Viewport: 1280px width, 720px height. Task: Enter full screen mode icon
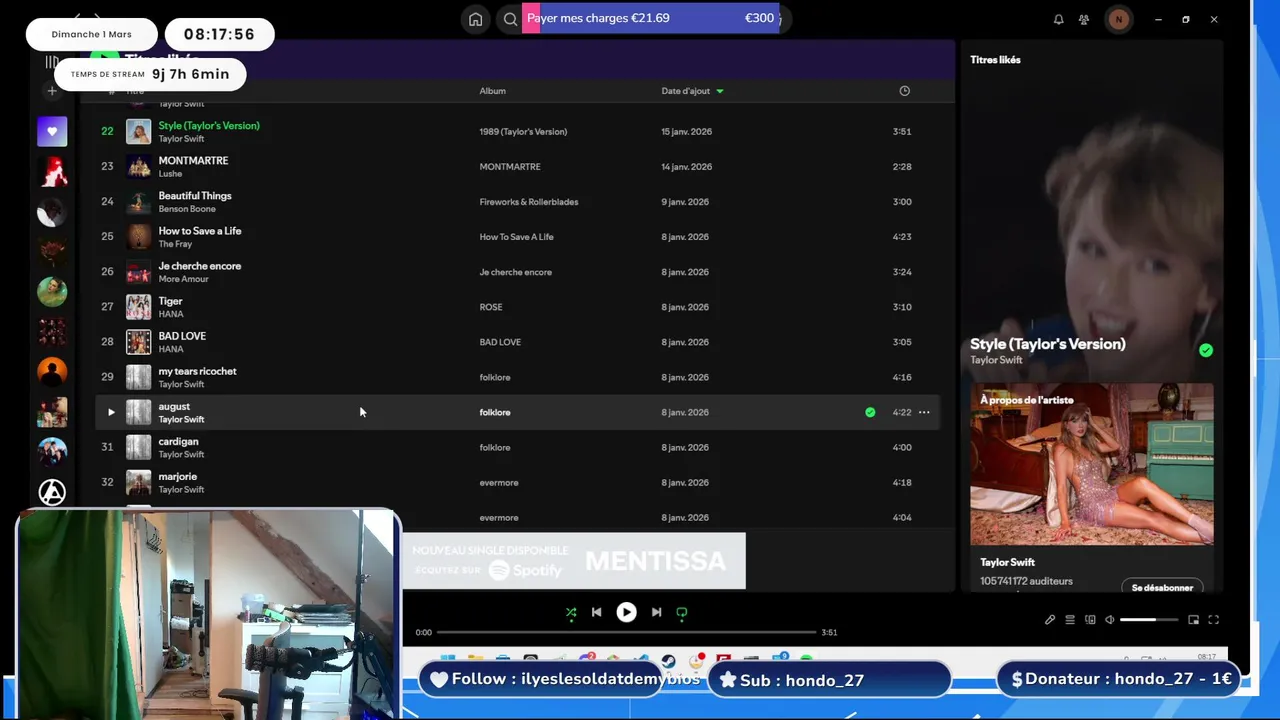coord(1214,620)
